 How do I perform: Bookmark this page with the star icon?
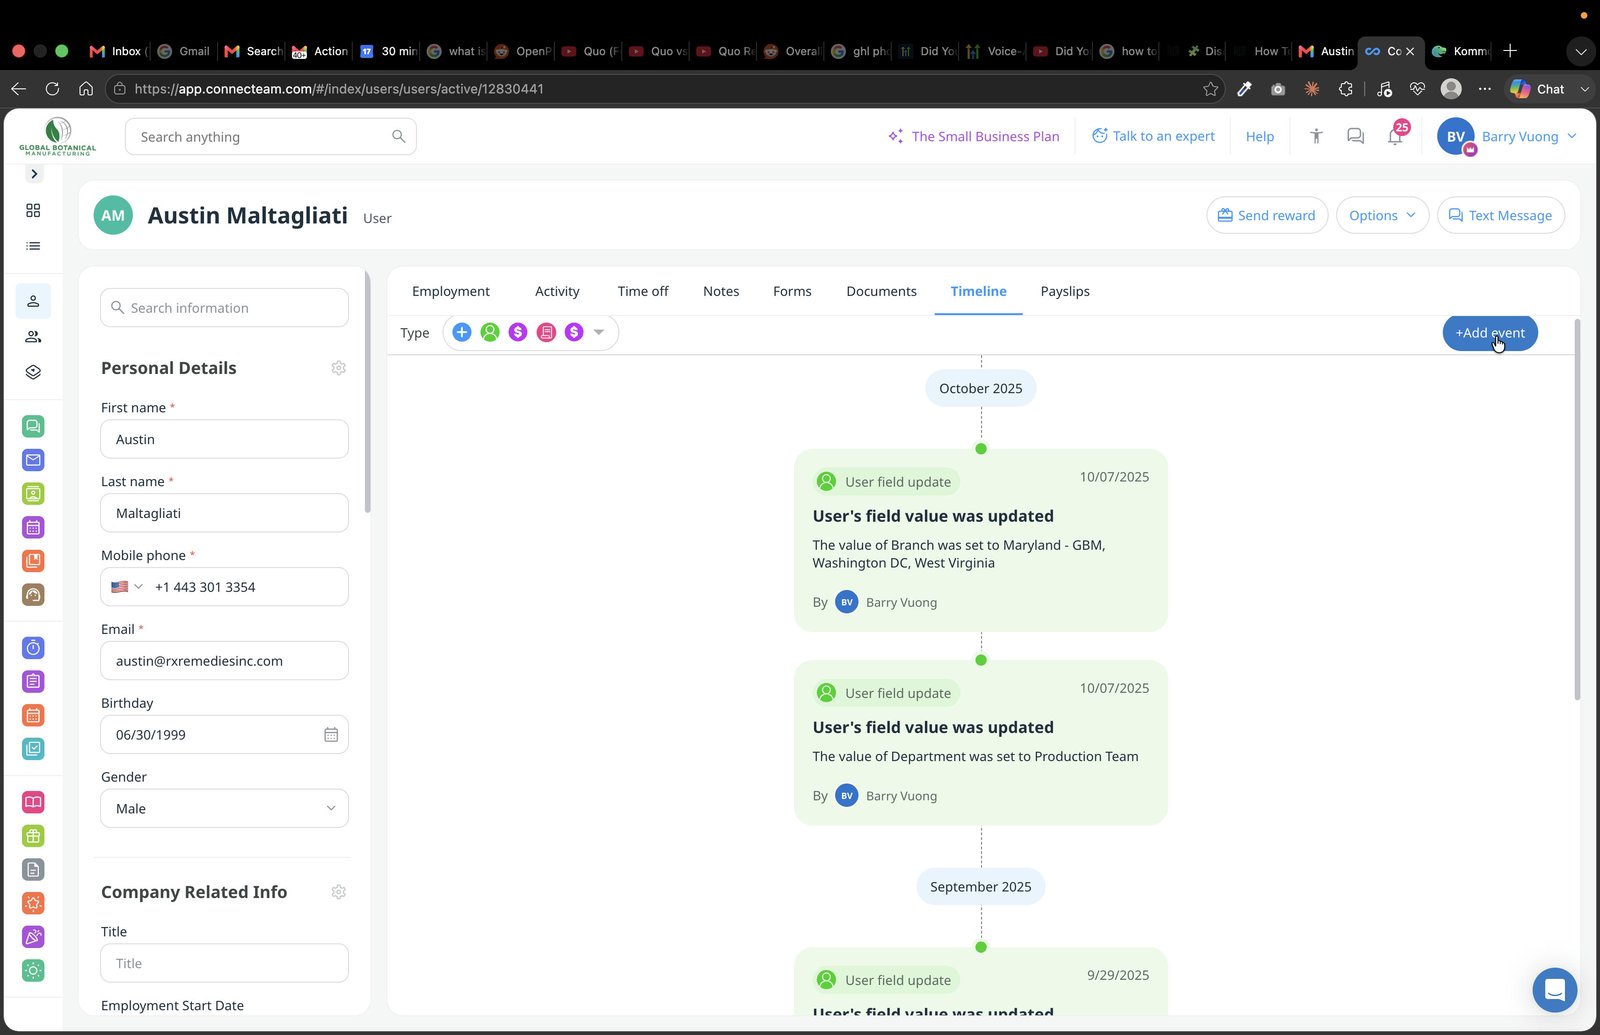(1211, 89)
